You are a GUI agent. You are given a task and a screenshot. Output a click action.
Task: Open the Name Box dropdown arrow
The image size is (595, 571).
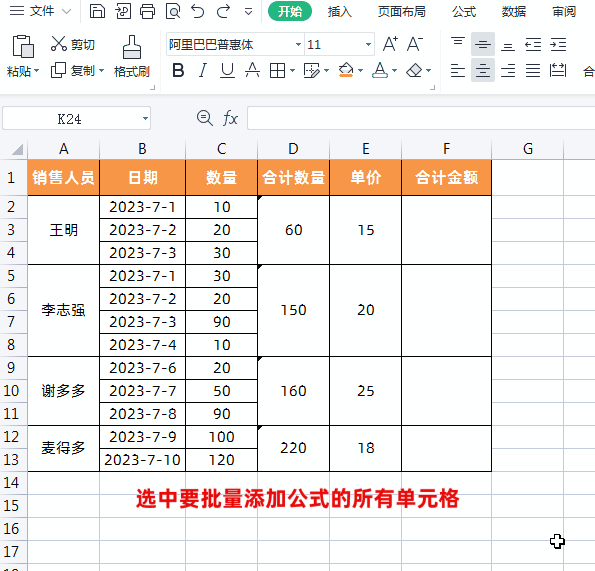point(145,118)
